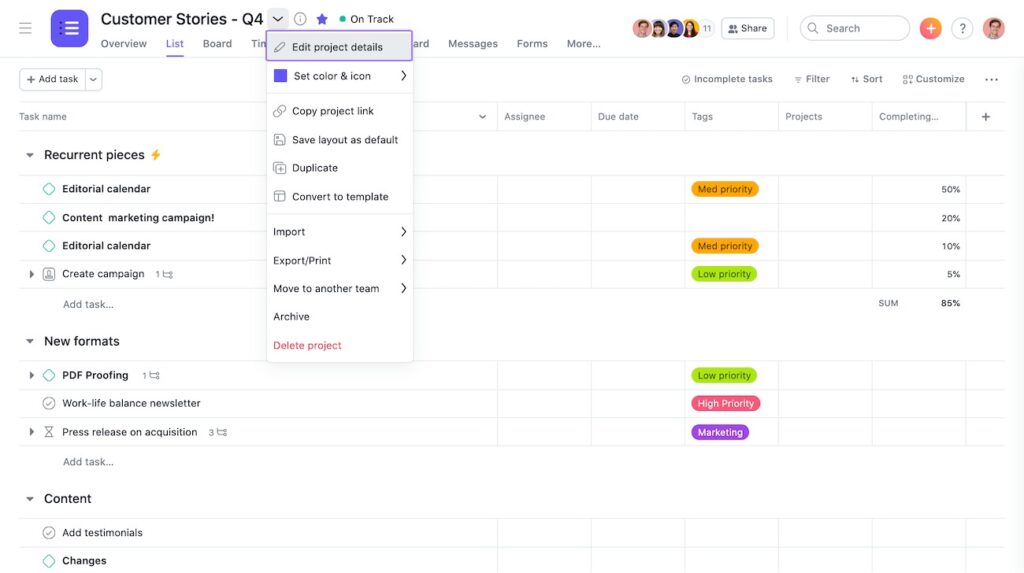
Task: Open the help question mark icon
Action: pyautogui.click(x=962, y=28)
